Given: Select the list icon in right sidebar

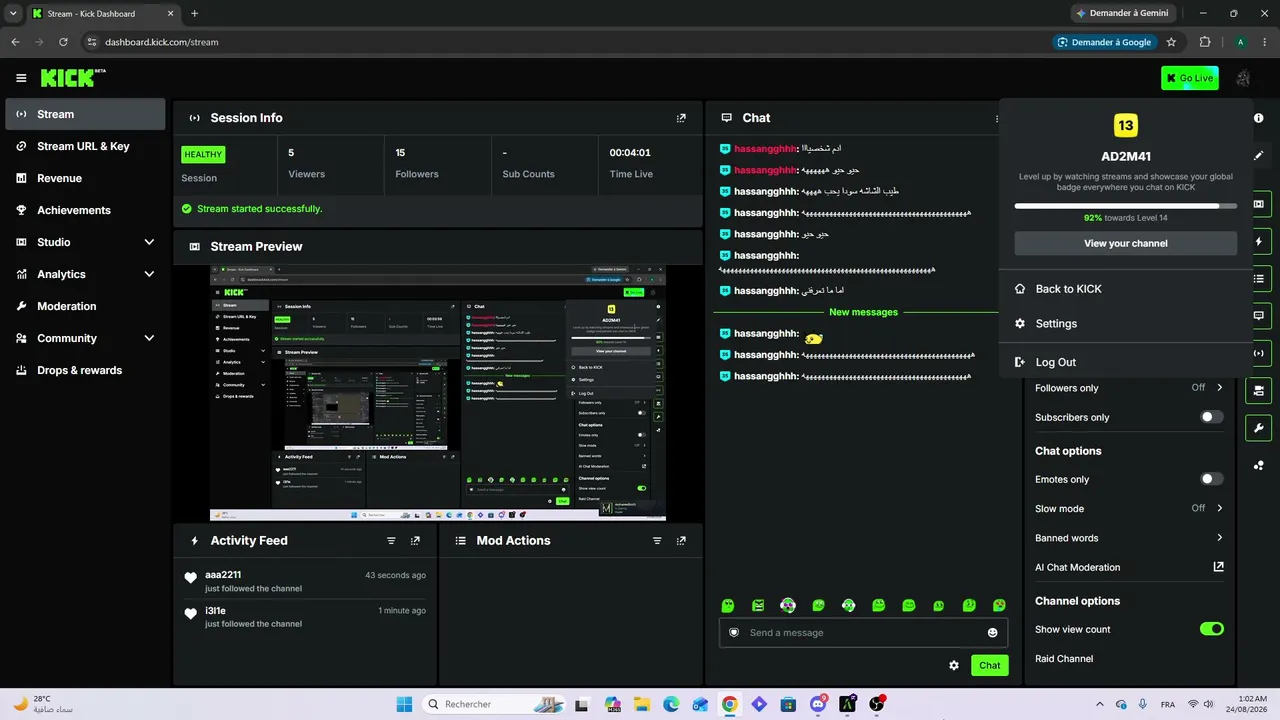Looking at the screenshot, I should pyautogui.click(x=1258, y=279).
